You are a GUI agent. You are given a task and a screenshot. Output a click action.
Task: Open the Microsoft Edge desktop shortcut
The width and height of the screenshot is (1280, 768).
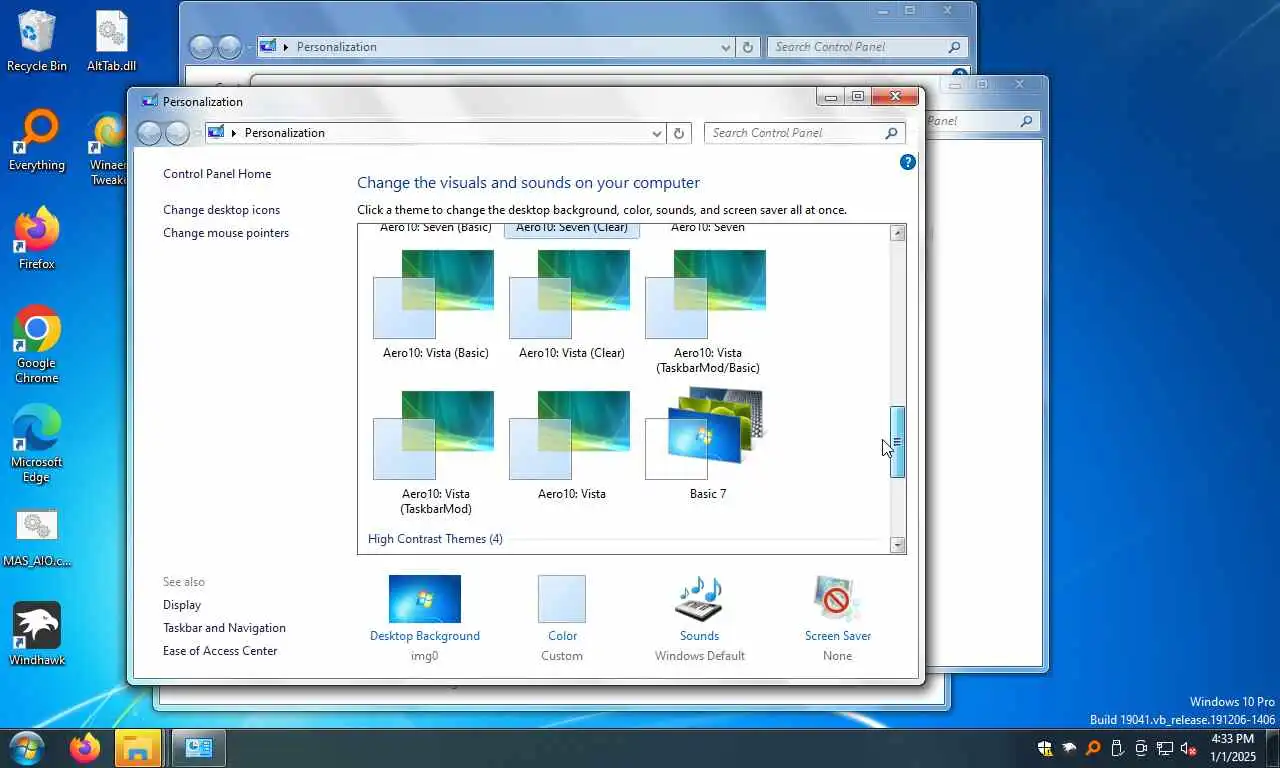pos(37,444)
